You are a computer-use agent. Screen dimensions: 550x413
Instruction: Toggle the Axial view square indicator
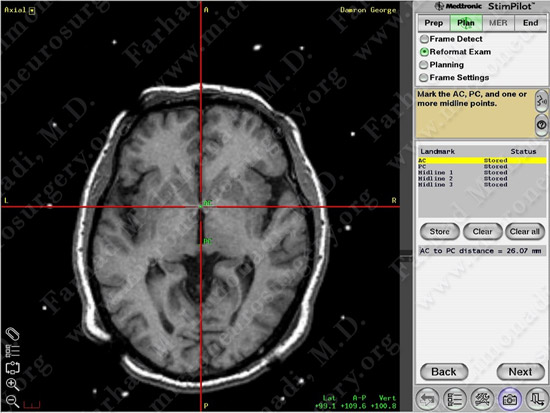click(x=32, y=11)
